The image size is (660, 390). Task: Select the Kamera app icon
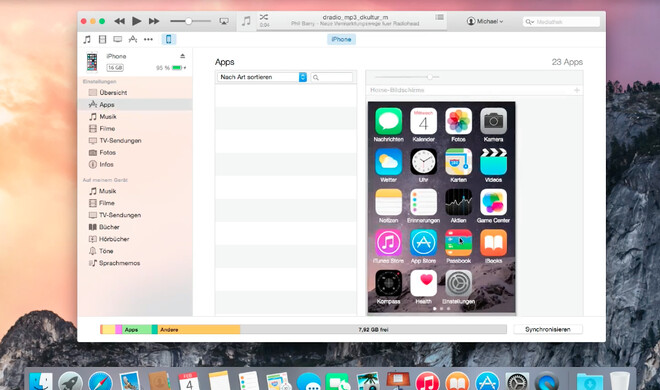(x=493, y=121)
